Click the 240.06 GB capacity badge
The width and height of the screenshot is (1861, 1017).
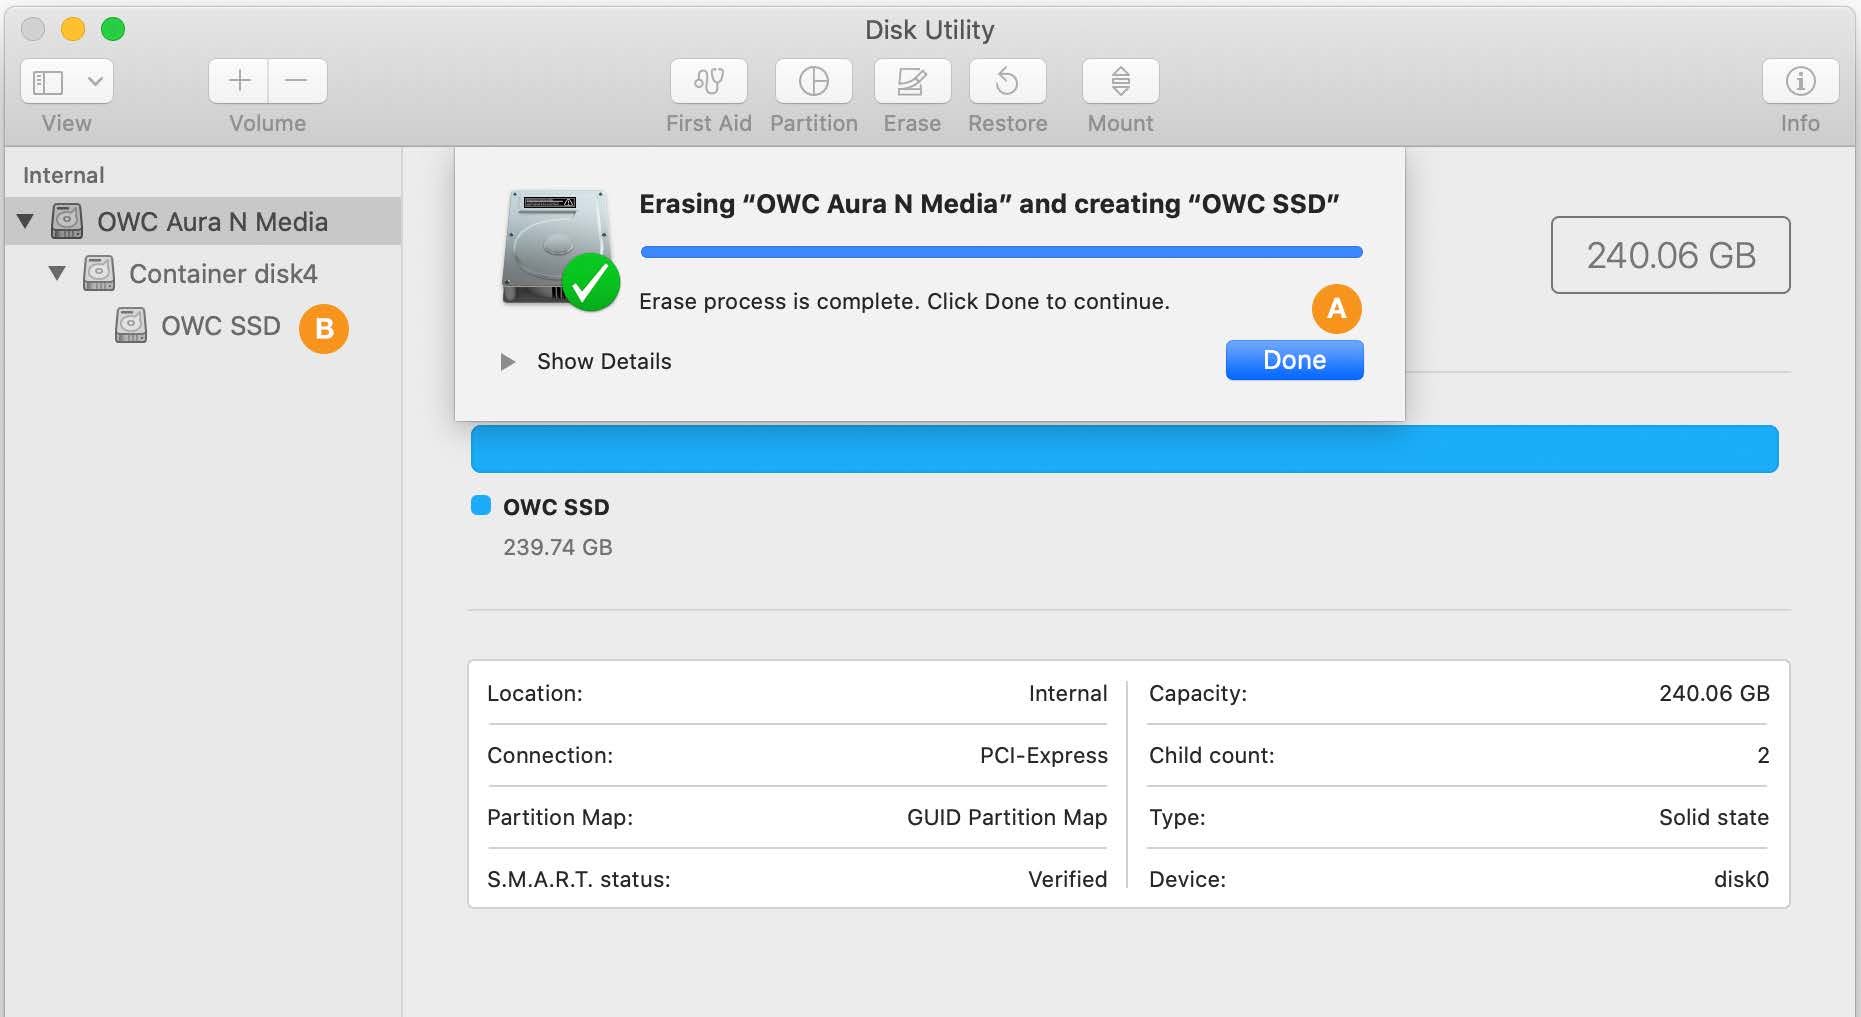coord(1670,256)
